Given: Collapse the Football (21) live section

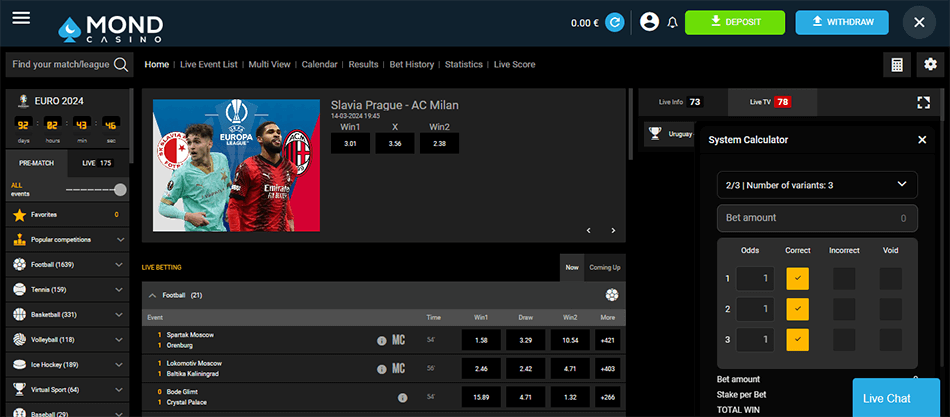Looking at the screenshot, I should (153, 295).
